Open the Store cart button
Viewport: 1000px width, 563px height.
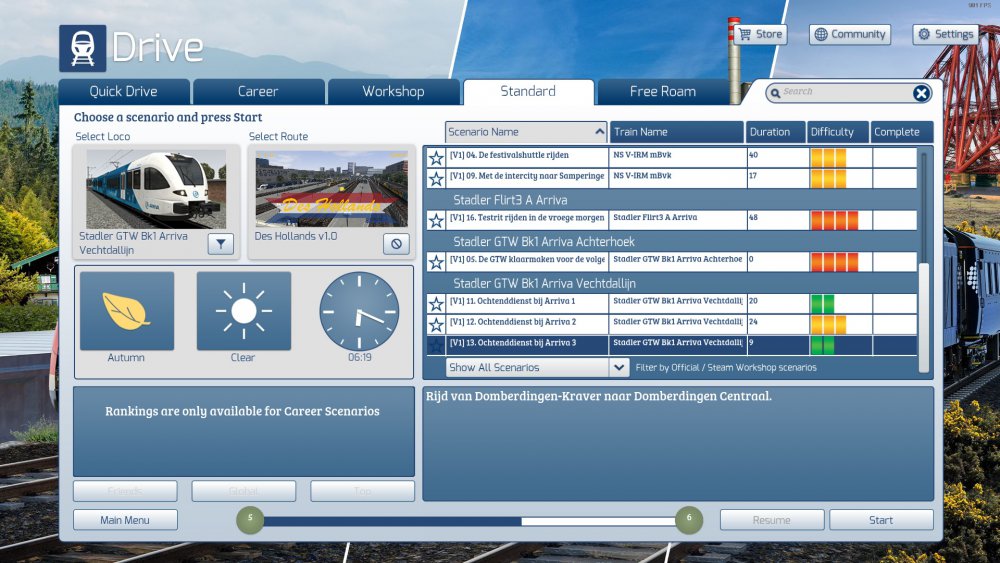760,34
